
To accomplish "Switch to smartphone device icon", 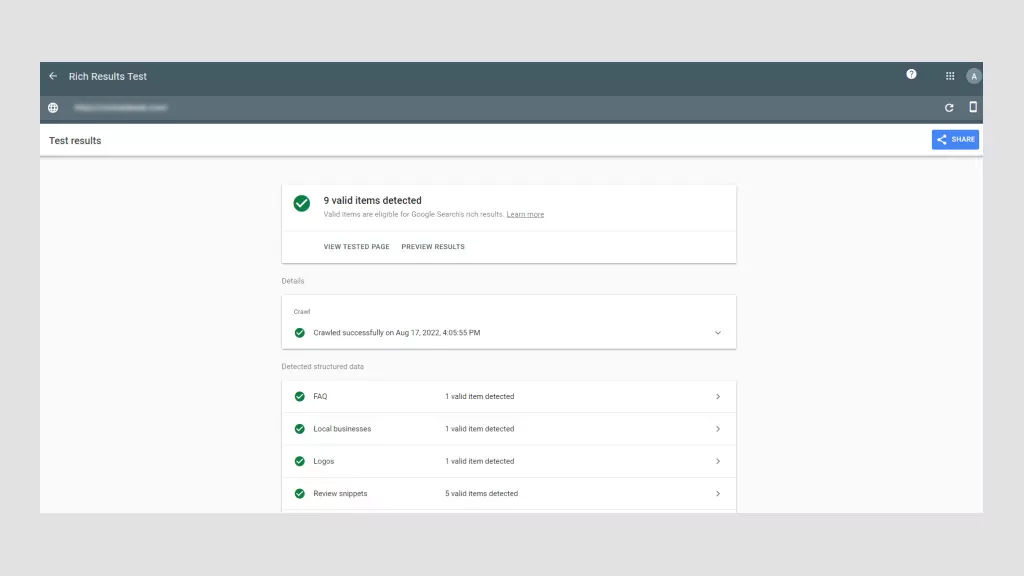I will click(x=973, y=107).
